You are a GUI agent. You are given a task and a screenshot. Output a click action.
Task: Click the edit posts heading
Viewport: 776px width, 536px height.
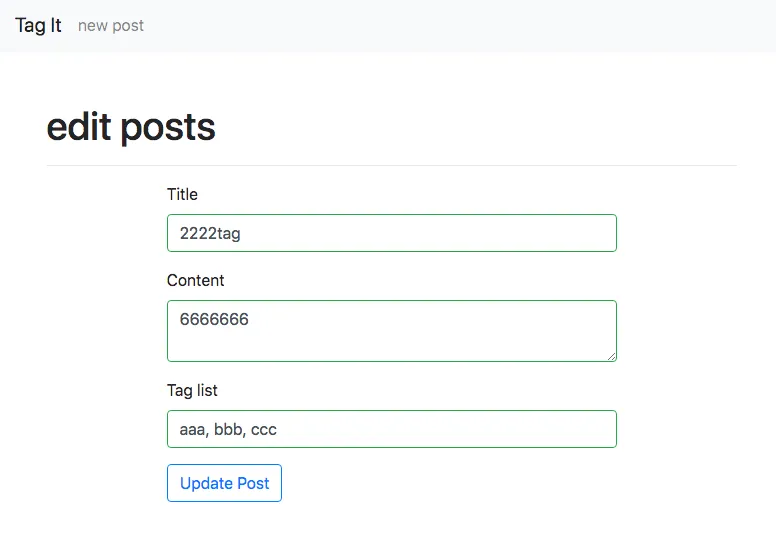[x=131, y=127]
